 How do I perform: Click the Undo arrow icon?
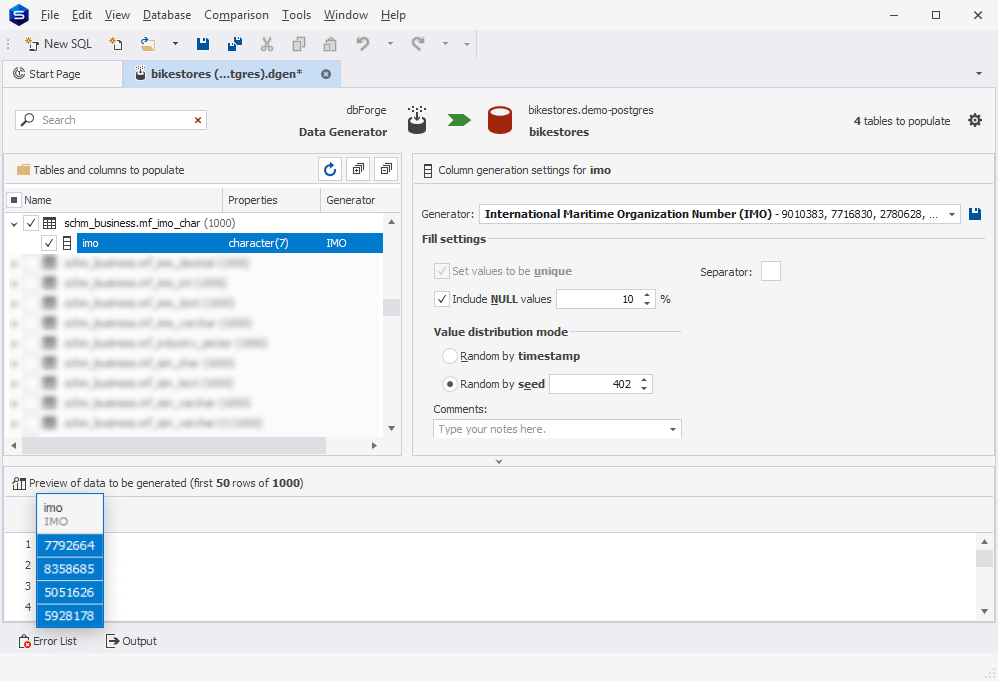pos(363,44)
